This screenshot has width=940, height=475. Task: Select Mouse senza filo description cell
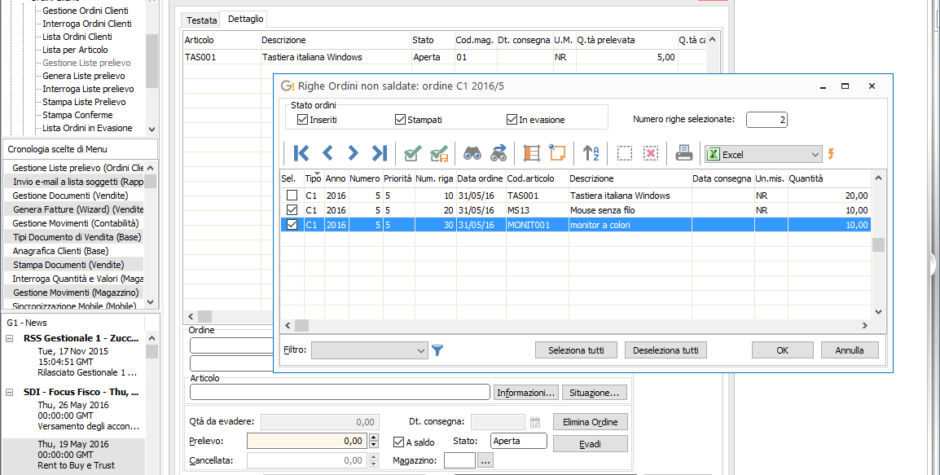[630, 211]
